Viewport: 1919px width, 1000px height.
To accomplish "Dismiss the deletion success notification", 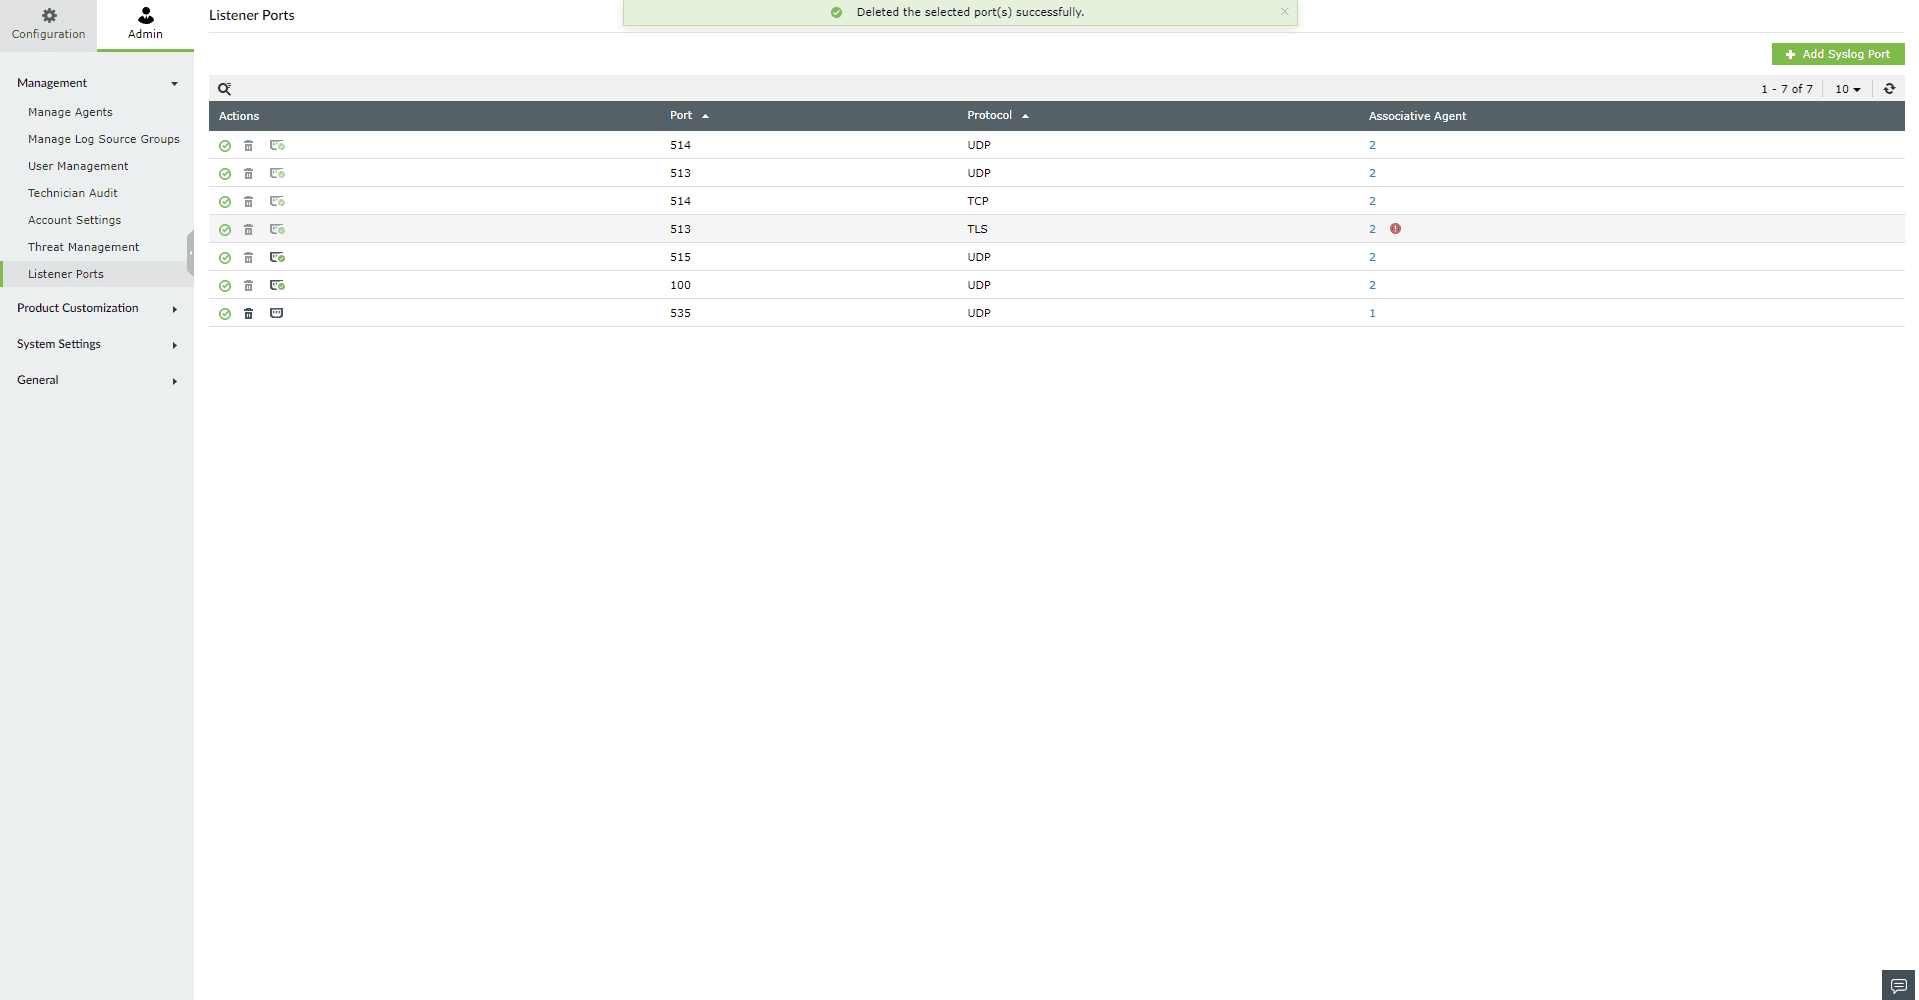I will [1284, 12].
